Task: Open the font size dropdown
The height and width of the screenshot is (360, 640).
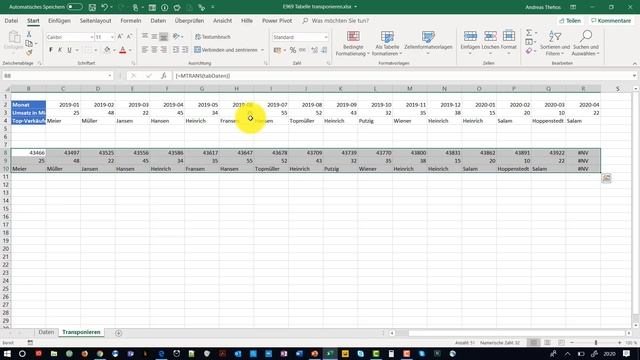Action: coord(112,37)
